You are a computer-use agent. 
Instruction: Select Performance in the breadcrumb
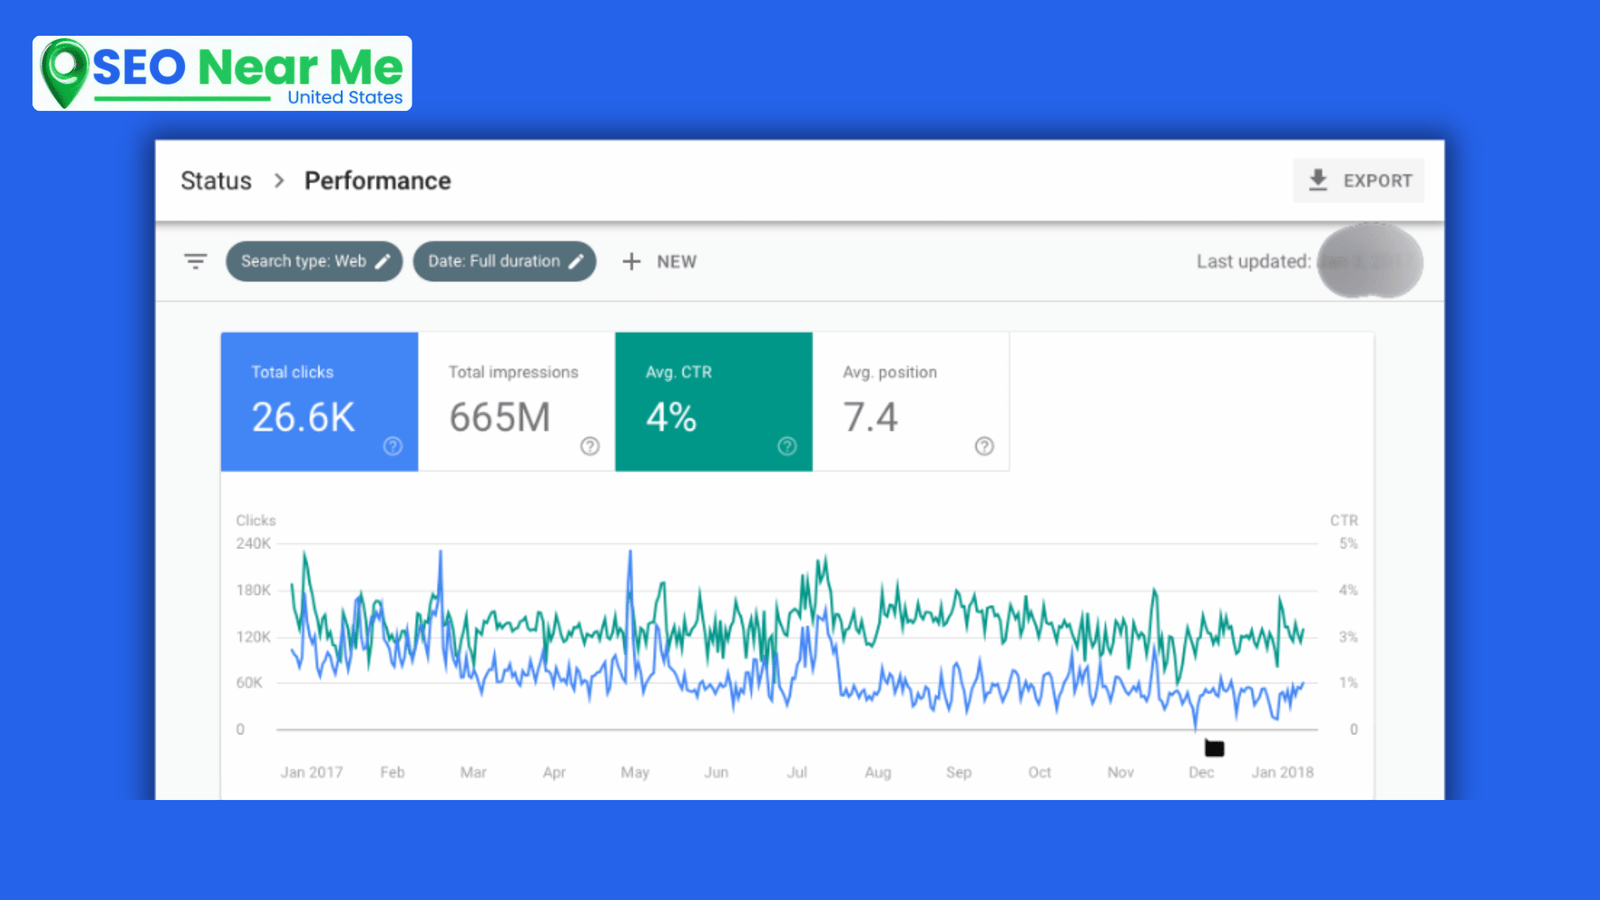pos(377,181)
